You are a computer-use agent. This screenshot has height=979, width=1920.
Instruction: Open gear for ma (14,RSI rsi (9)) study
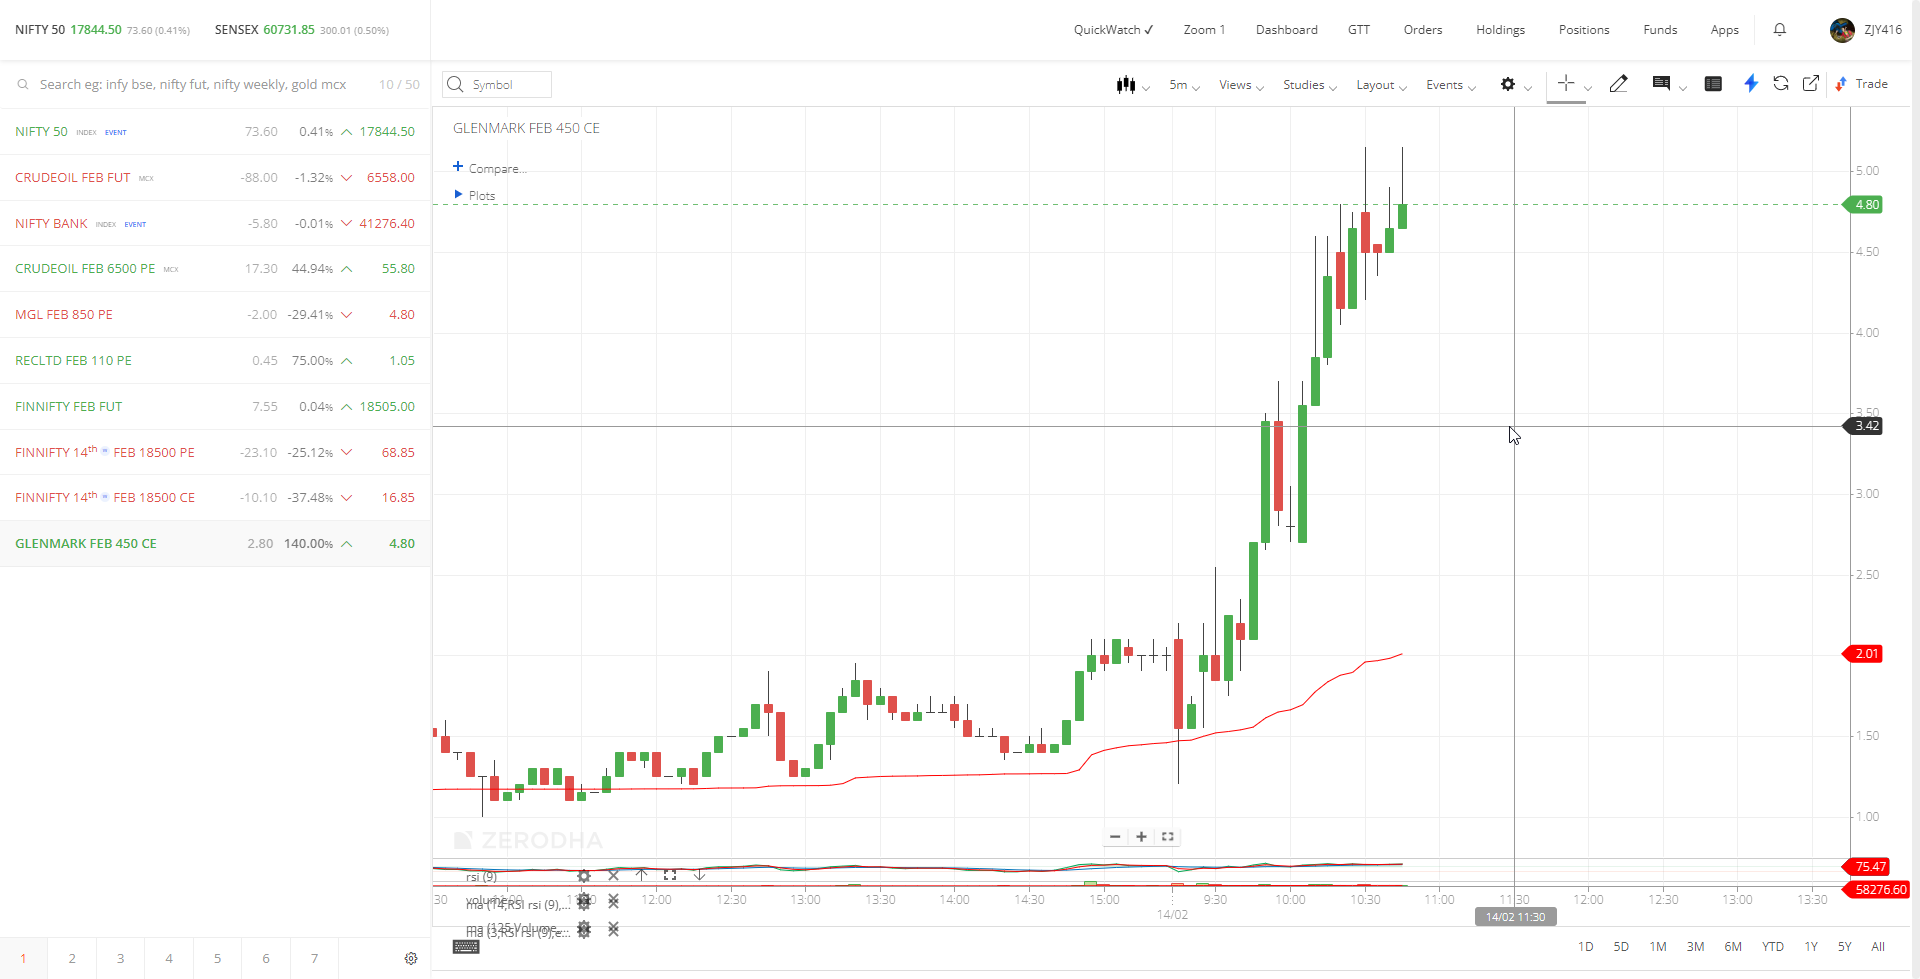tap(584, 902)
